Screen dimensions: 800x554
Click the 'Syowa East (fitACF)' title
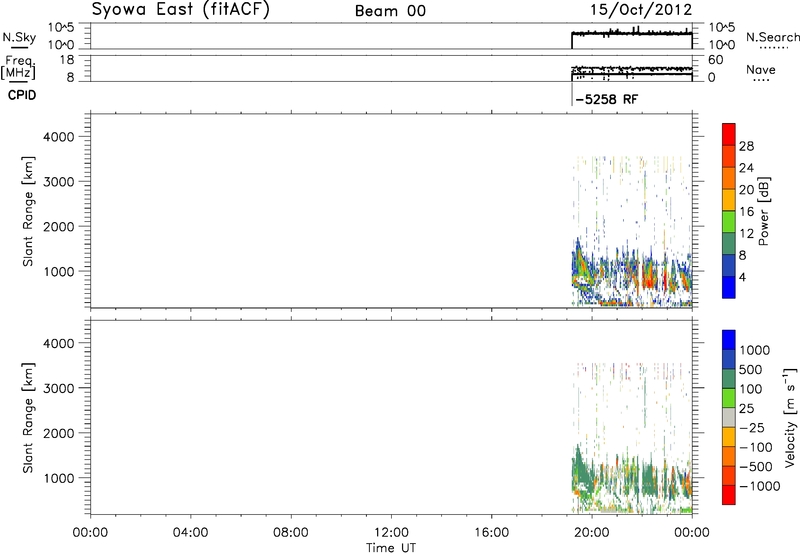click(x=180, y=10)
